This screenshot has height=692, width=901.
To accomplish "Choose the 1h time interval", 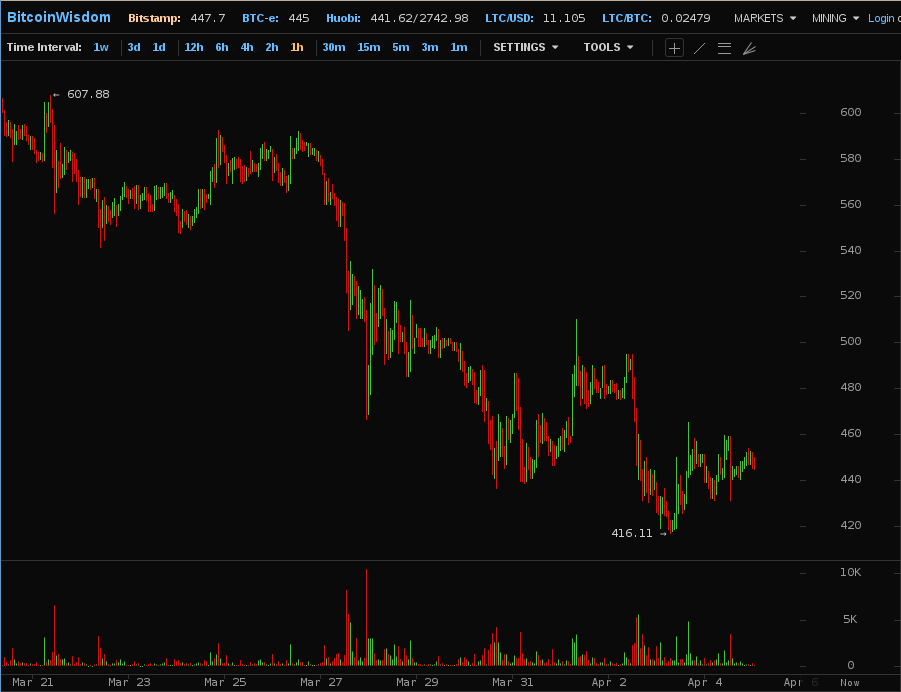I will (x=297, y=47).
